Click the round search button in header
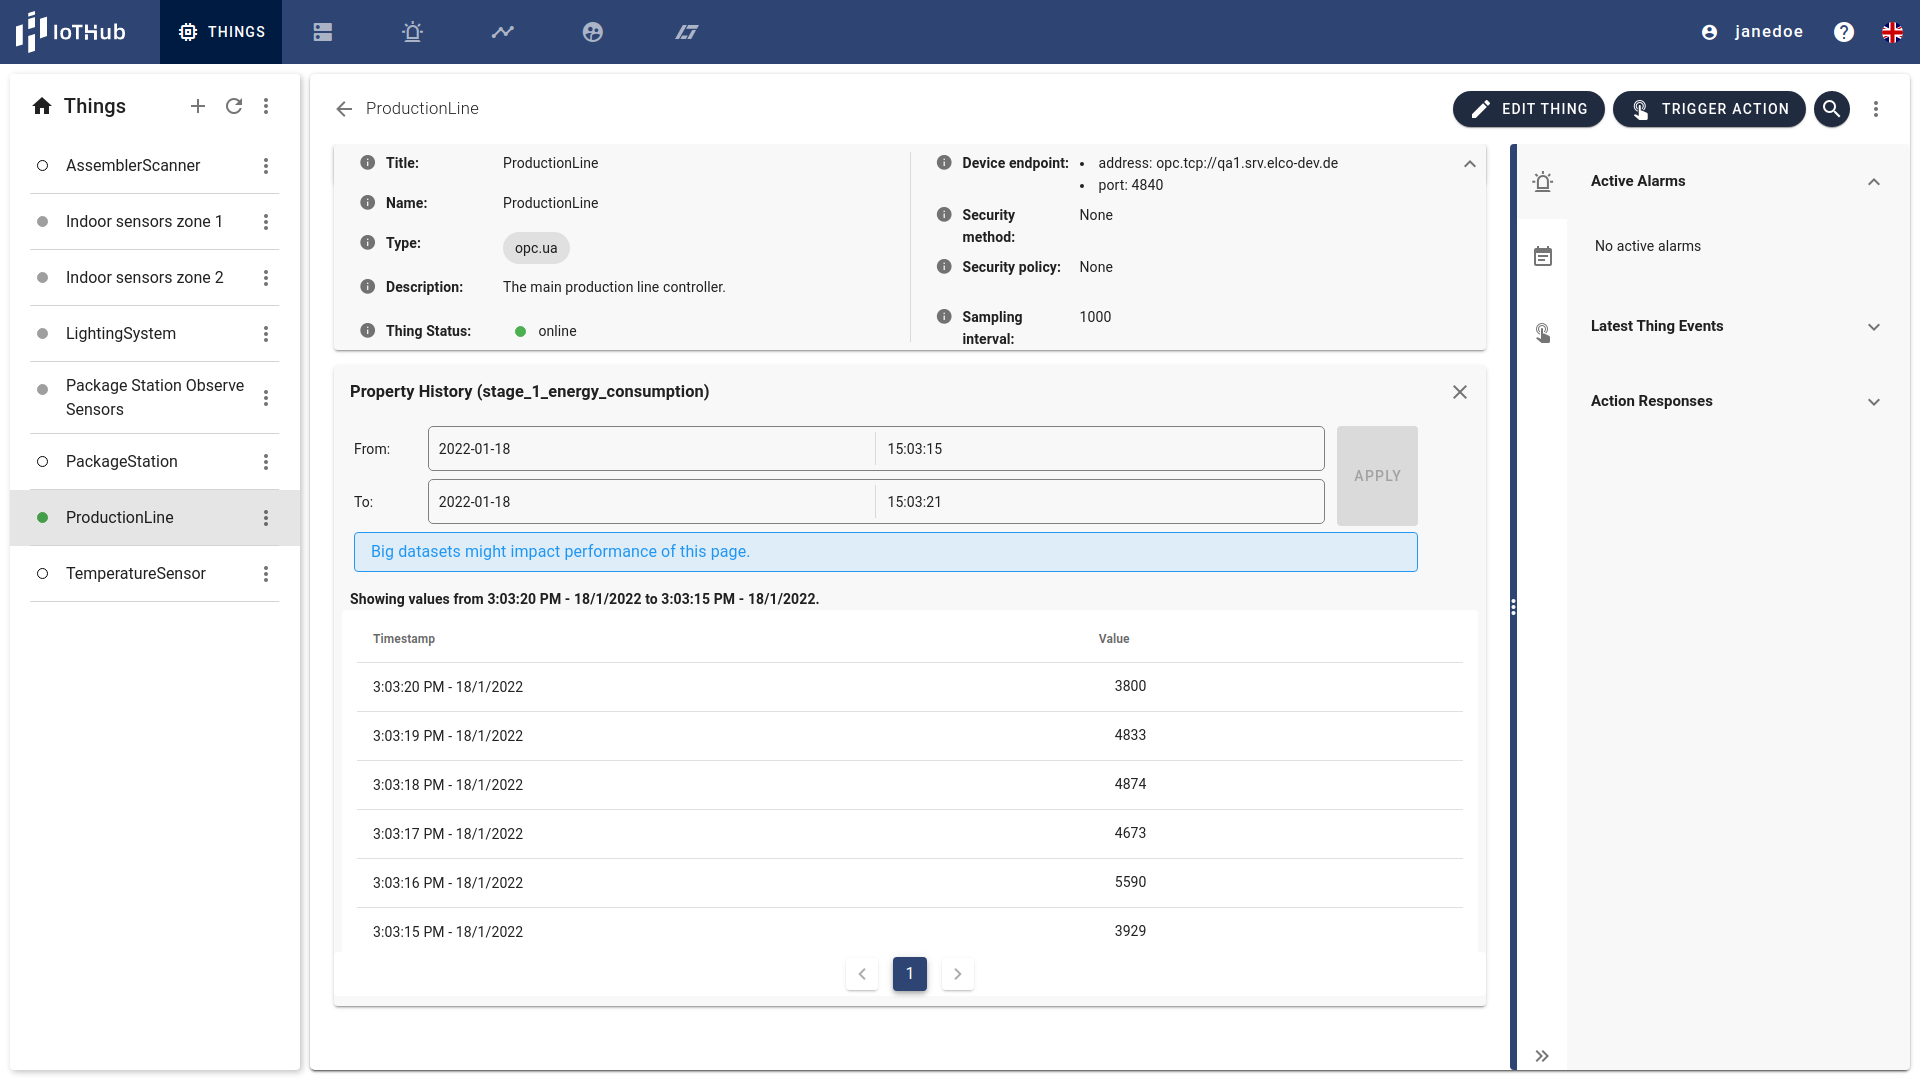This screenshot has height=1080, width=1920. pos(1831,109)
